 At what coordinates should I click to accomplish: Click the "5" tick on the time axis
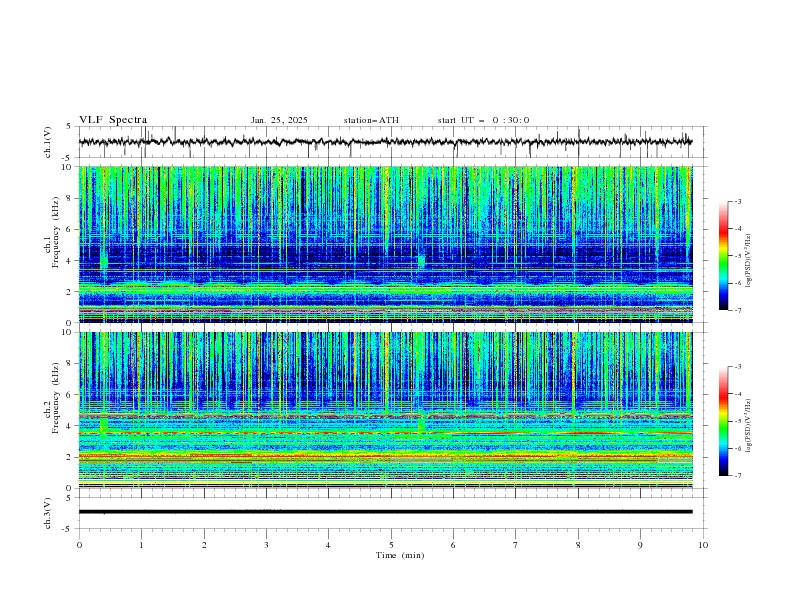(x=391, y=545)
